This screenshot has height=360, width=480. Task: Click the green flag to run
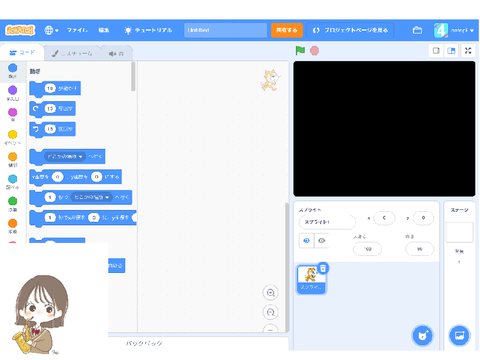coord(300,51)
